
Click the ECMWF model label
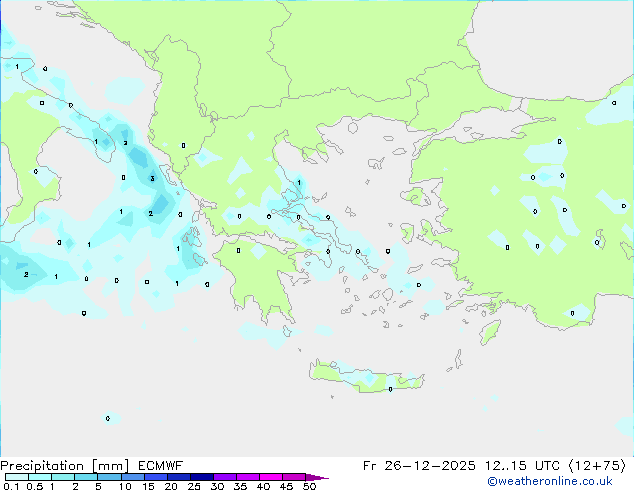coord(161,466)
